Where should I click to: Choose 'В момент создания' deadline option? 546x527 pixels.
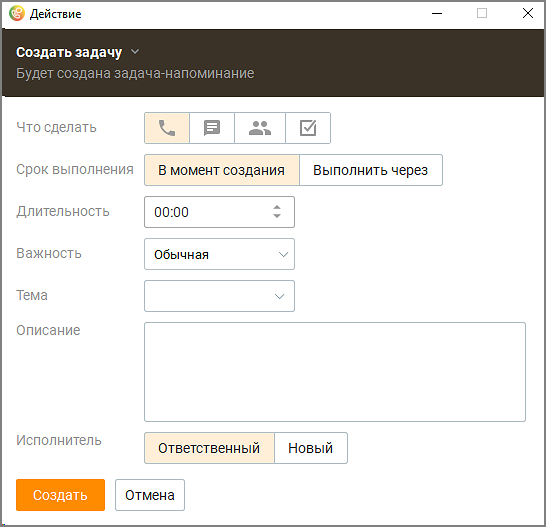pyautogui.click(x=222, y=170)
